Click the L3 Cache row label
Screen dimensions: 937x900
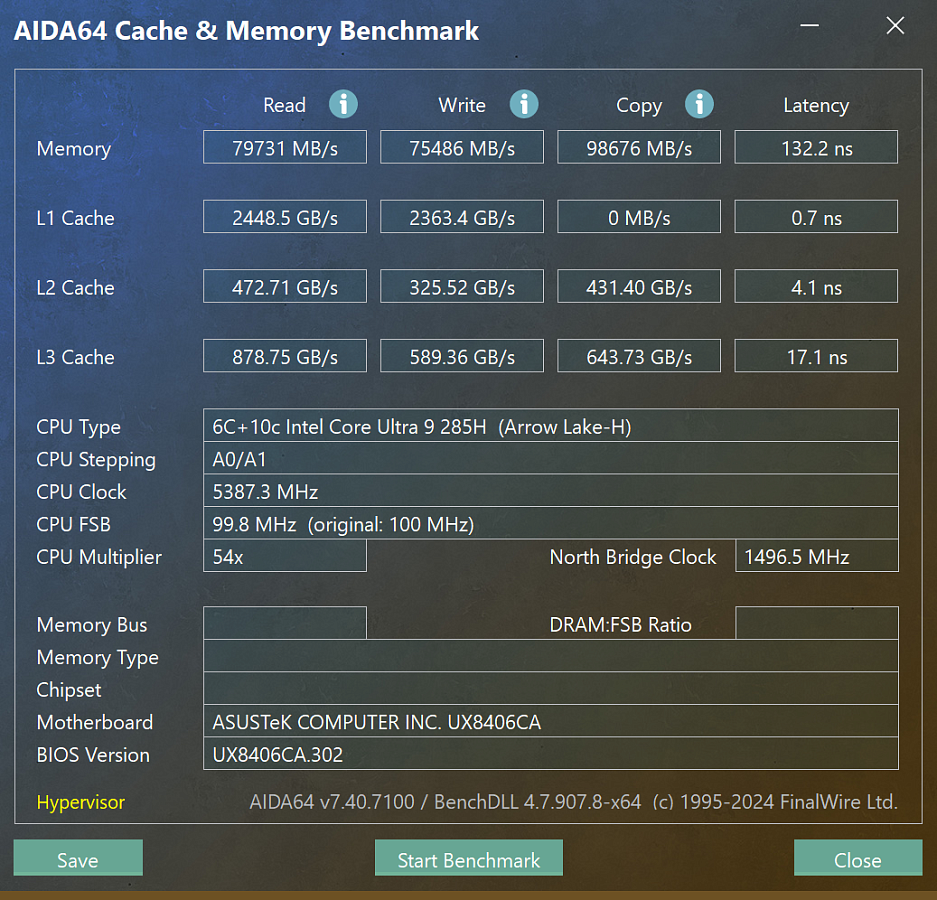pyautogui.click(x=75, y=357)
